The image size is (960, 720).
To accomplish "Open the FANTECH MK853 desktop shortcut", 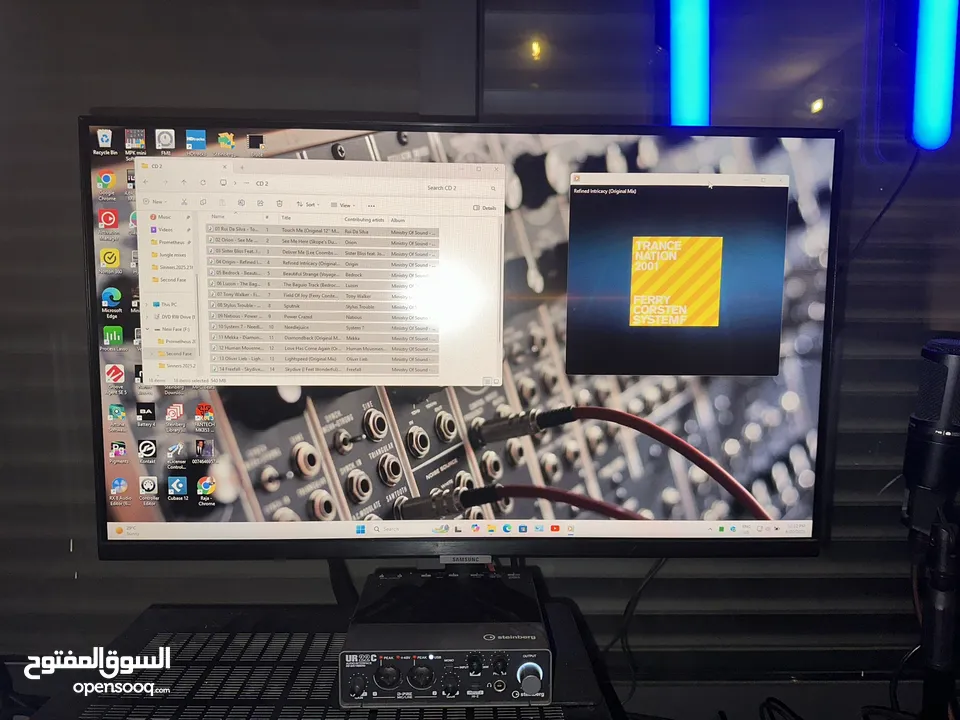I will click(x=204, y=418).
